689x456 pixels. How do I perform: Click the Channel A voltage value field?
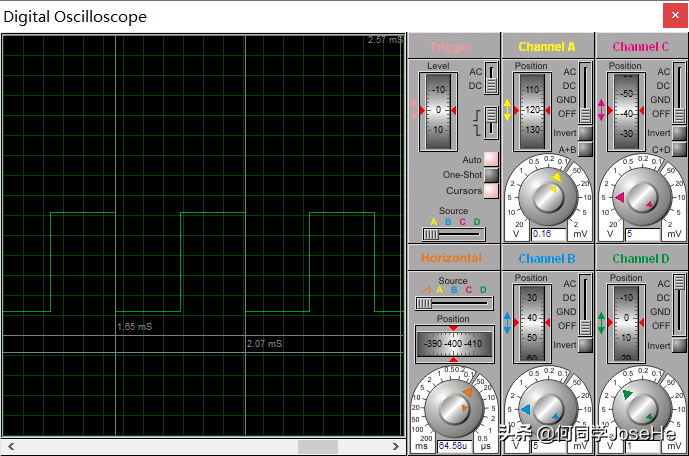point(549,234)
